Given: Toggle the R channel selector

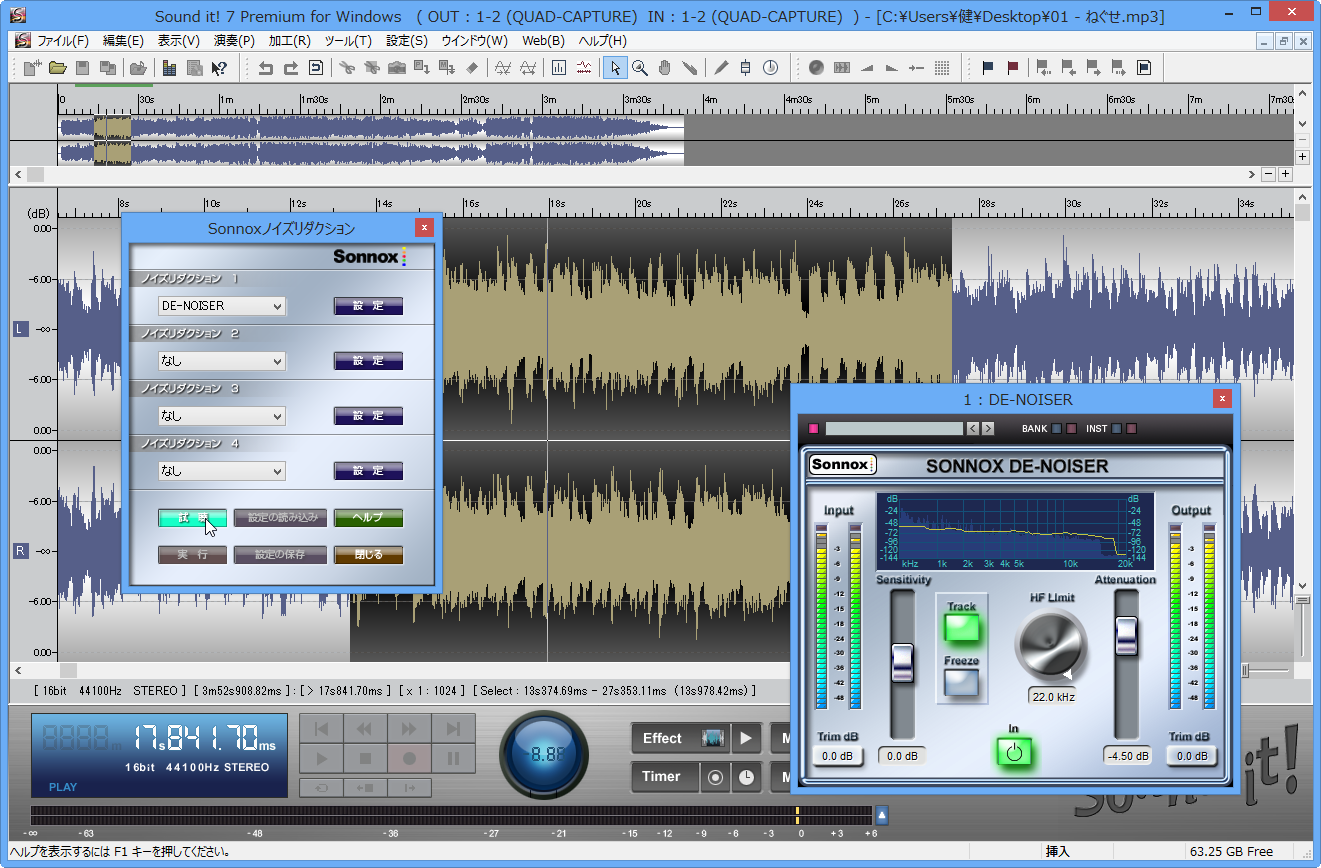Looking at the screenshot, I should click(x=20, y=551).
